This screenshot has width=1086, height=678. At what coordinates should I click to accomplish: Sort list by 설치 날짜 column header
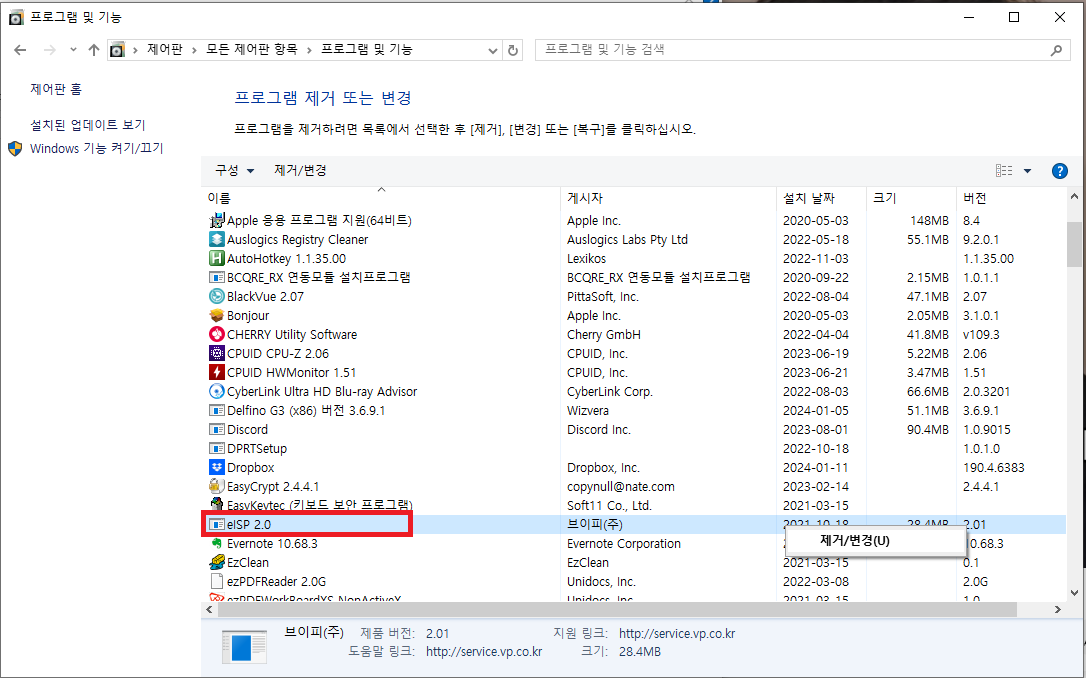click(x=821, y=198)
